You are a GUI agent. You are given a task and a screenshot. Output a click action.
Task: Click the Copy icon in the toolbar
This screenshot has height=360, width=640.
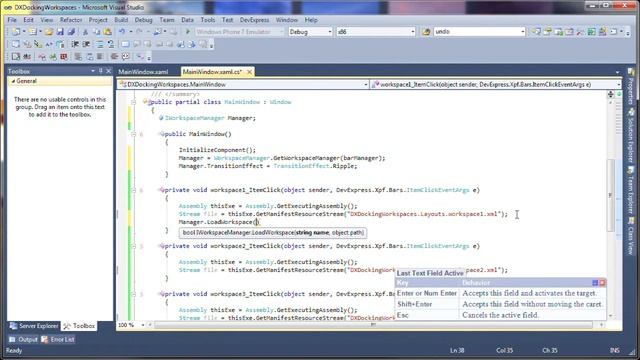tap(96, 32)
